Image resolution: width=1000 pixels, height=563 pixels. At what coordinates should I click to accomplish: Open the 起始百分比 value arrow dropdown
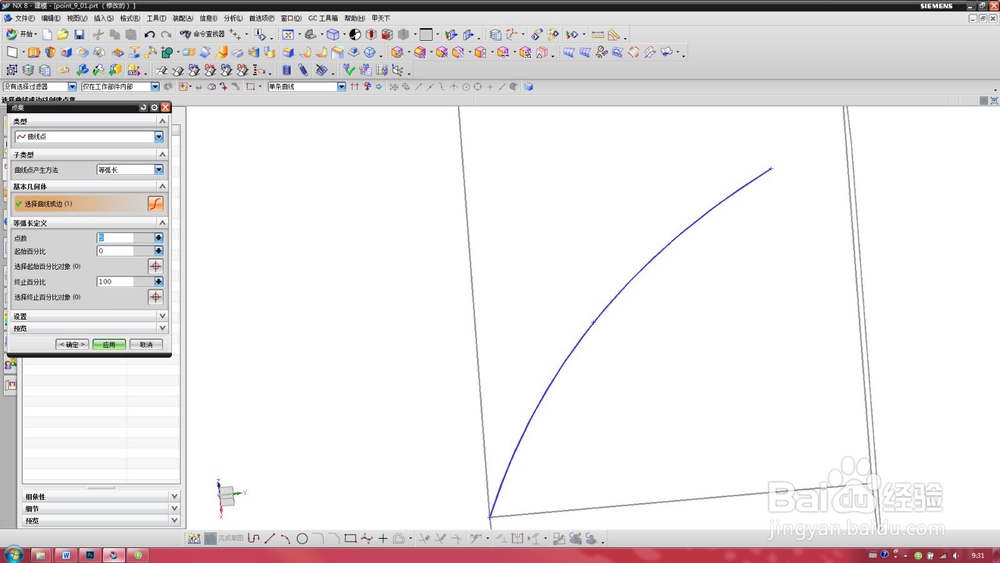click(158, 251)
